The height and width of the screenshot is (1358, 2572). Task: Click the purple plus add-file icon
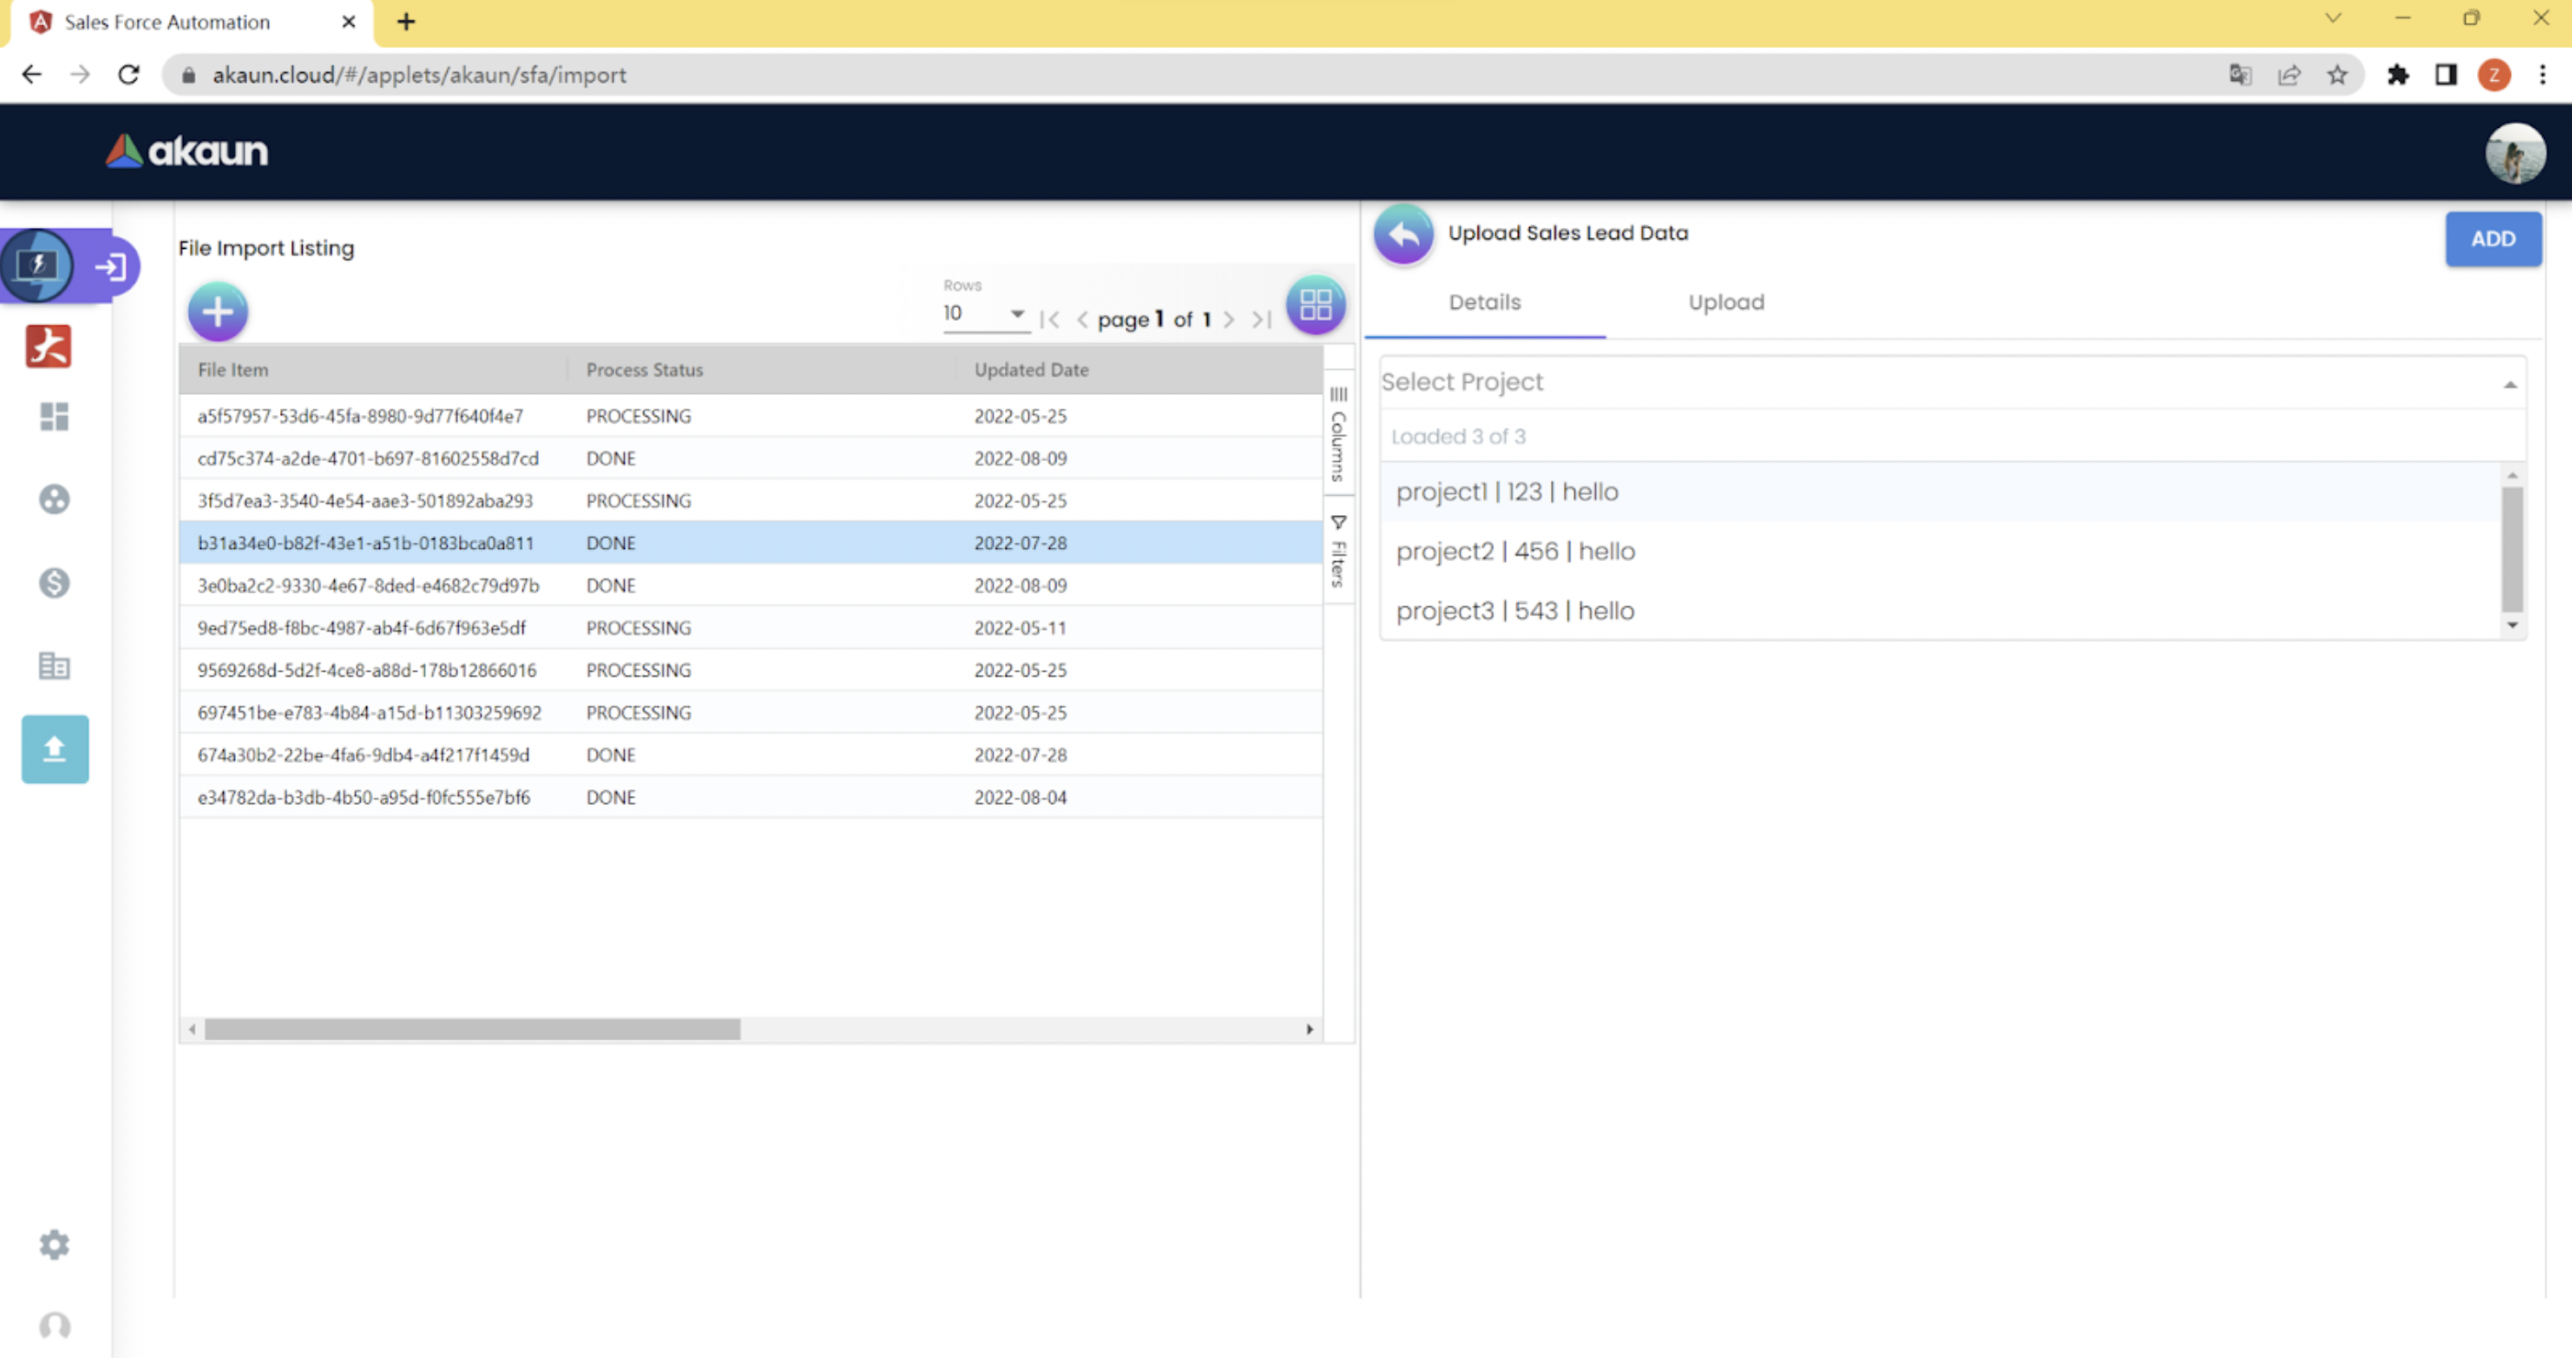[217, 311]
